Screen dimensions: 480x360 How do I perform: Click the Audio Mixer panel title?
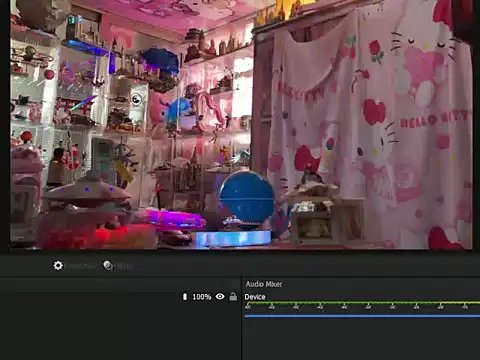(x=264, y=284)
